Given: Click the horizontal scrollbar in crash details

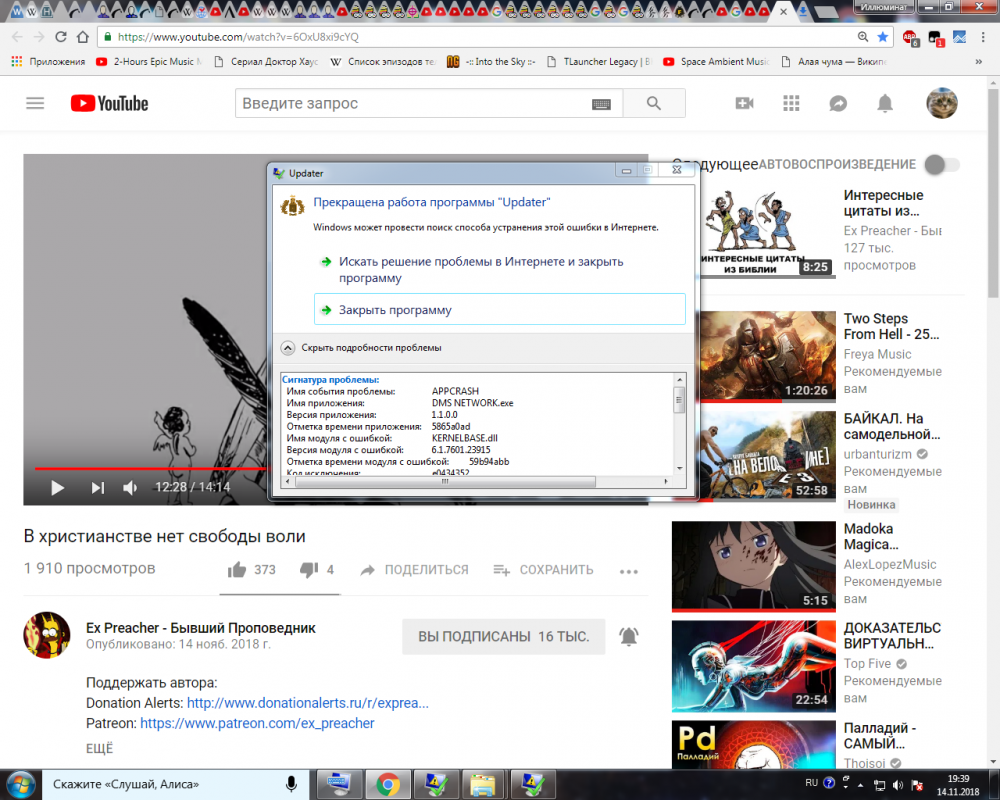Looking at the screenshot, I should [445, 482].
